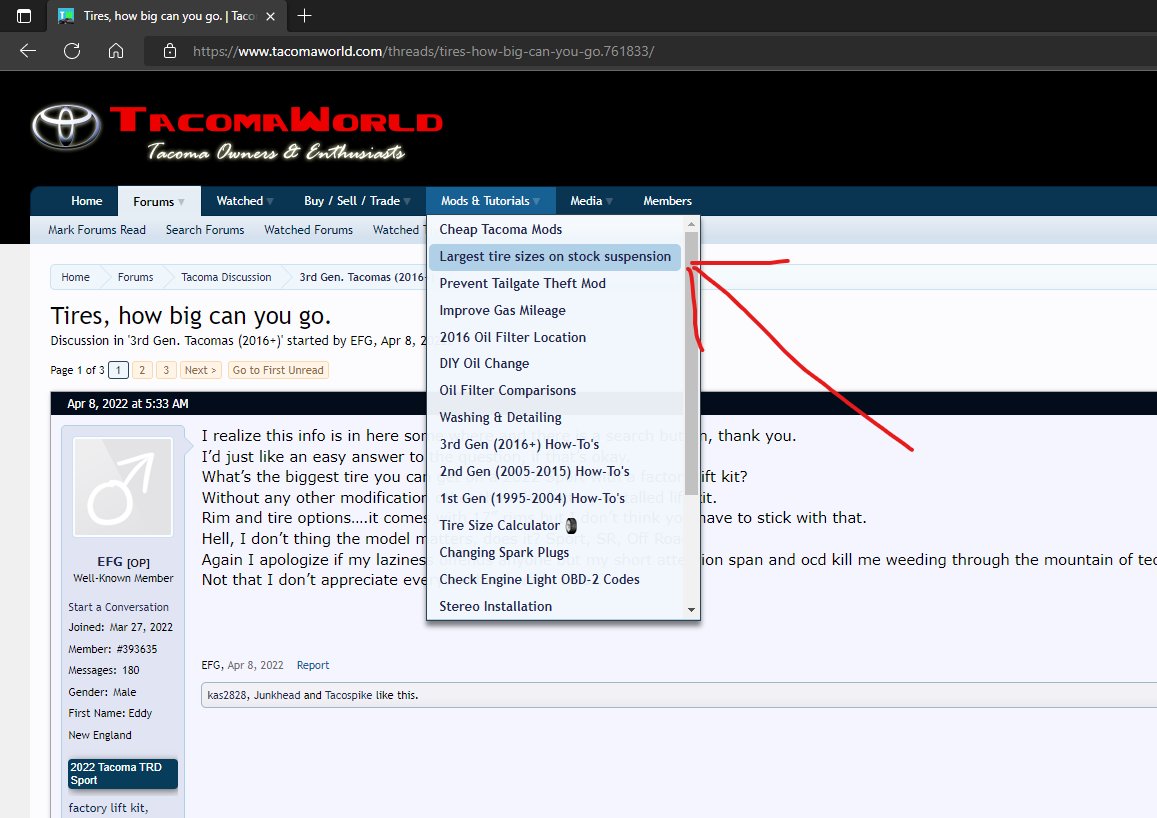Open 2016 Oil Filter Location entry
This screenshot has width=1157, height=818.
tap(512, 337)
